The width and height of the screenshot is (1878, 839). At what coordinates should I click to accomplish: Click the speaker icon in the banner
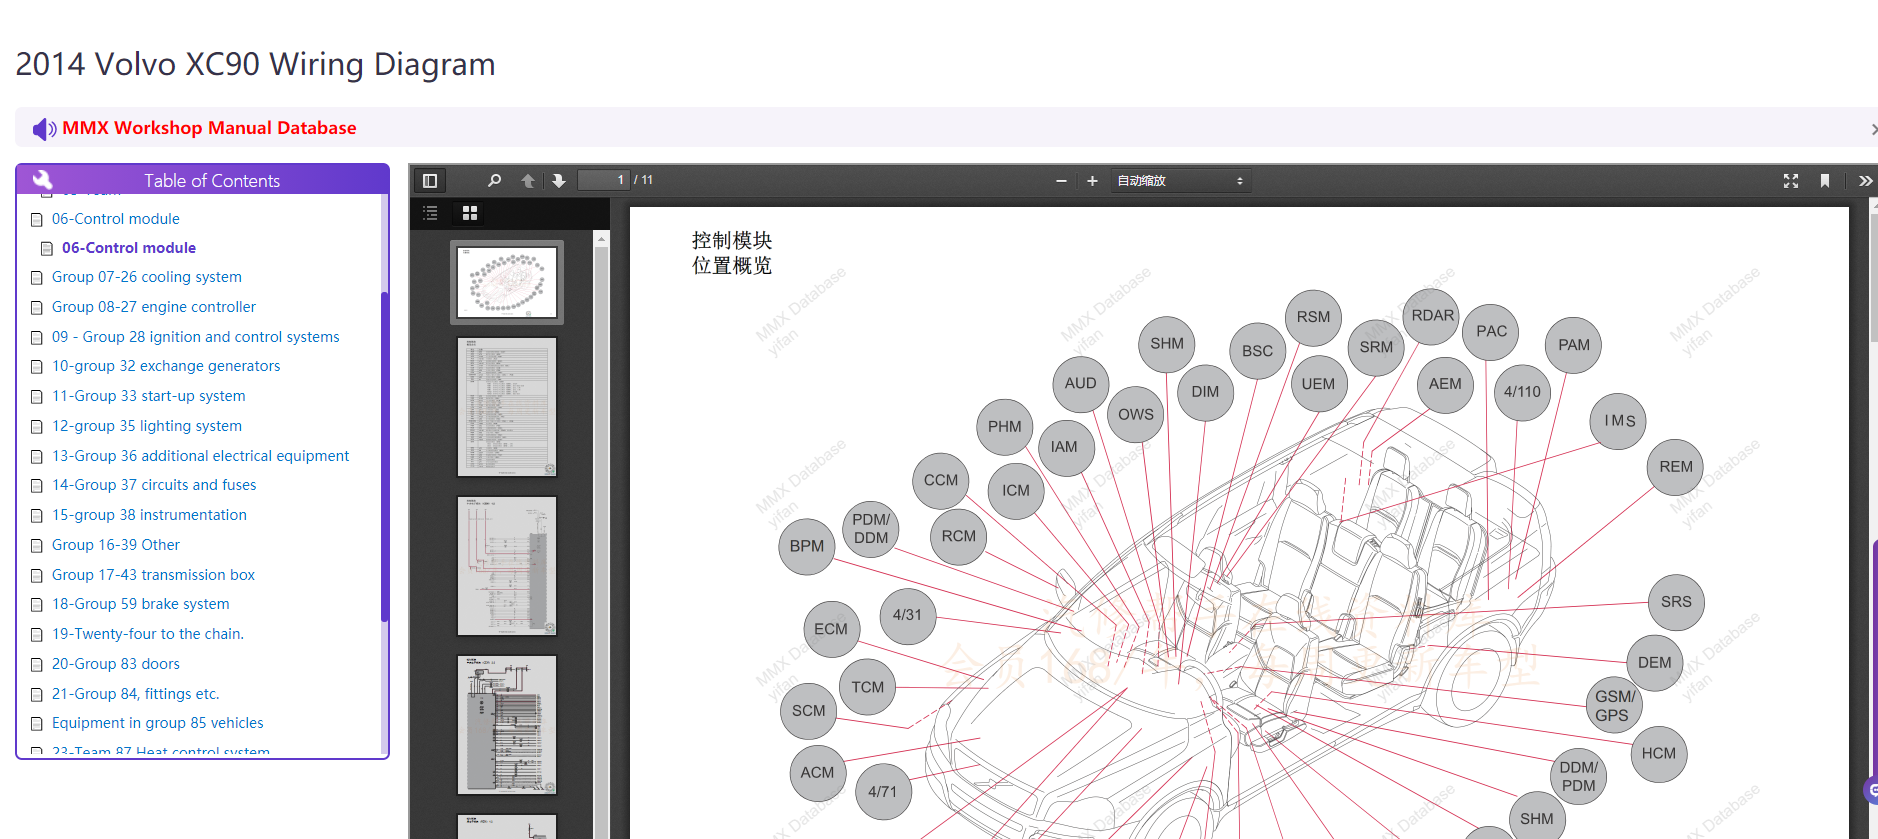coord(44,129)
